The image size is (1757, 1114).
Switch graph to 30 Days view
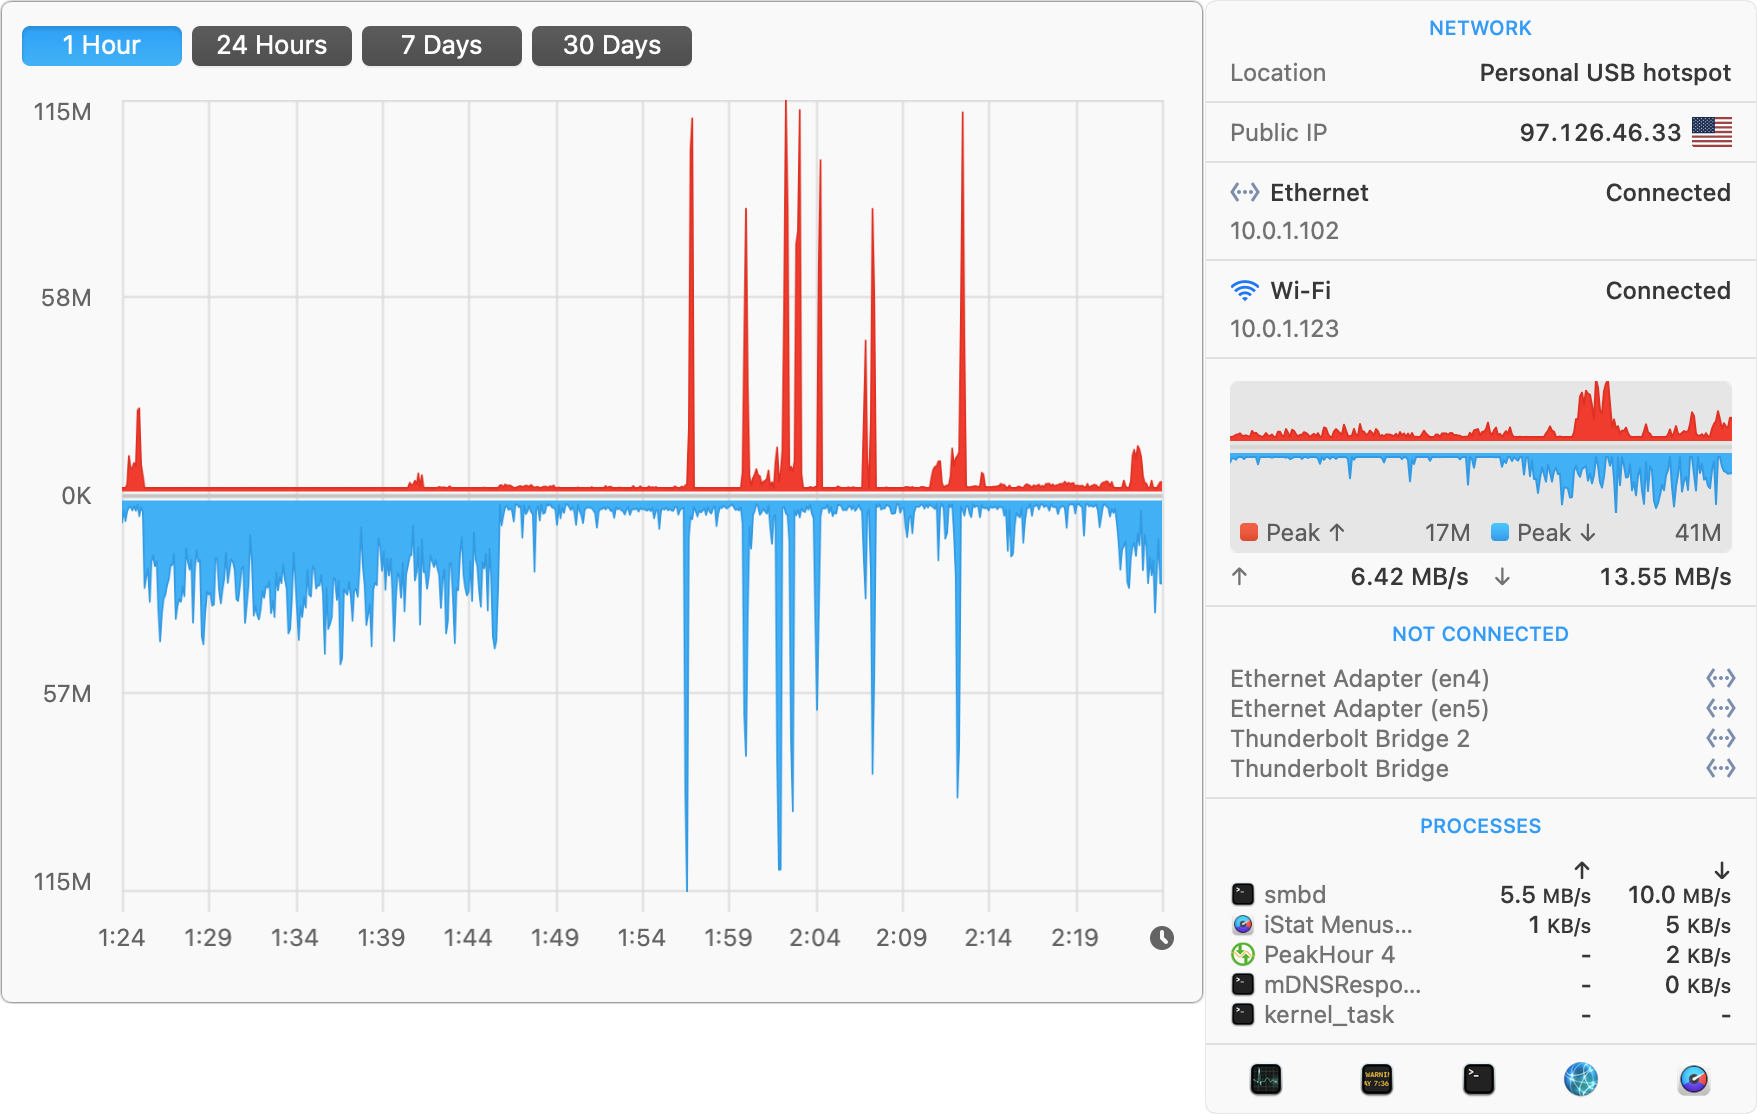click(x=612, y=46)
